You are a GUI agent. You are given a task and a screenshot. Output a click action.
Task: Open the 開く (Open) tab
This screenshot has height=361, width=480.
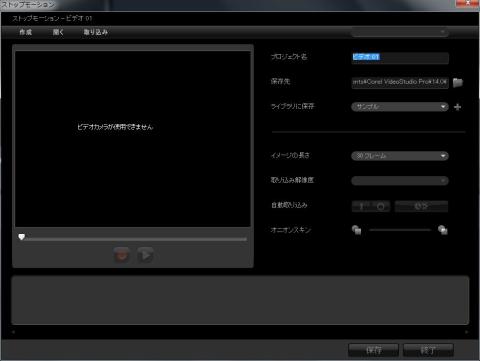(x=58, y=32)
